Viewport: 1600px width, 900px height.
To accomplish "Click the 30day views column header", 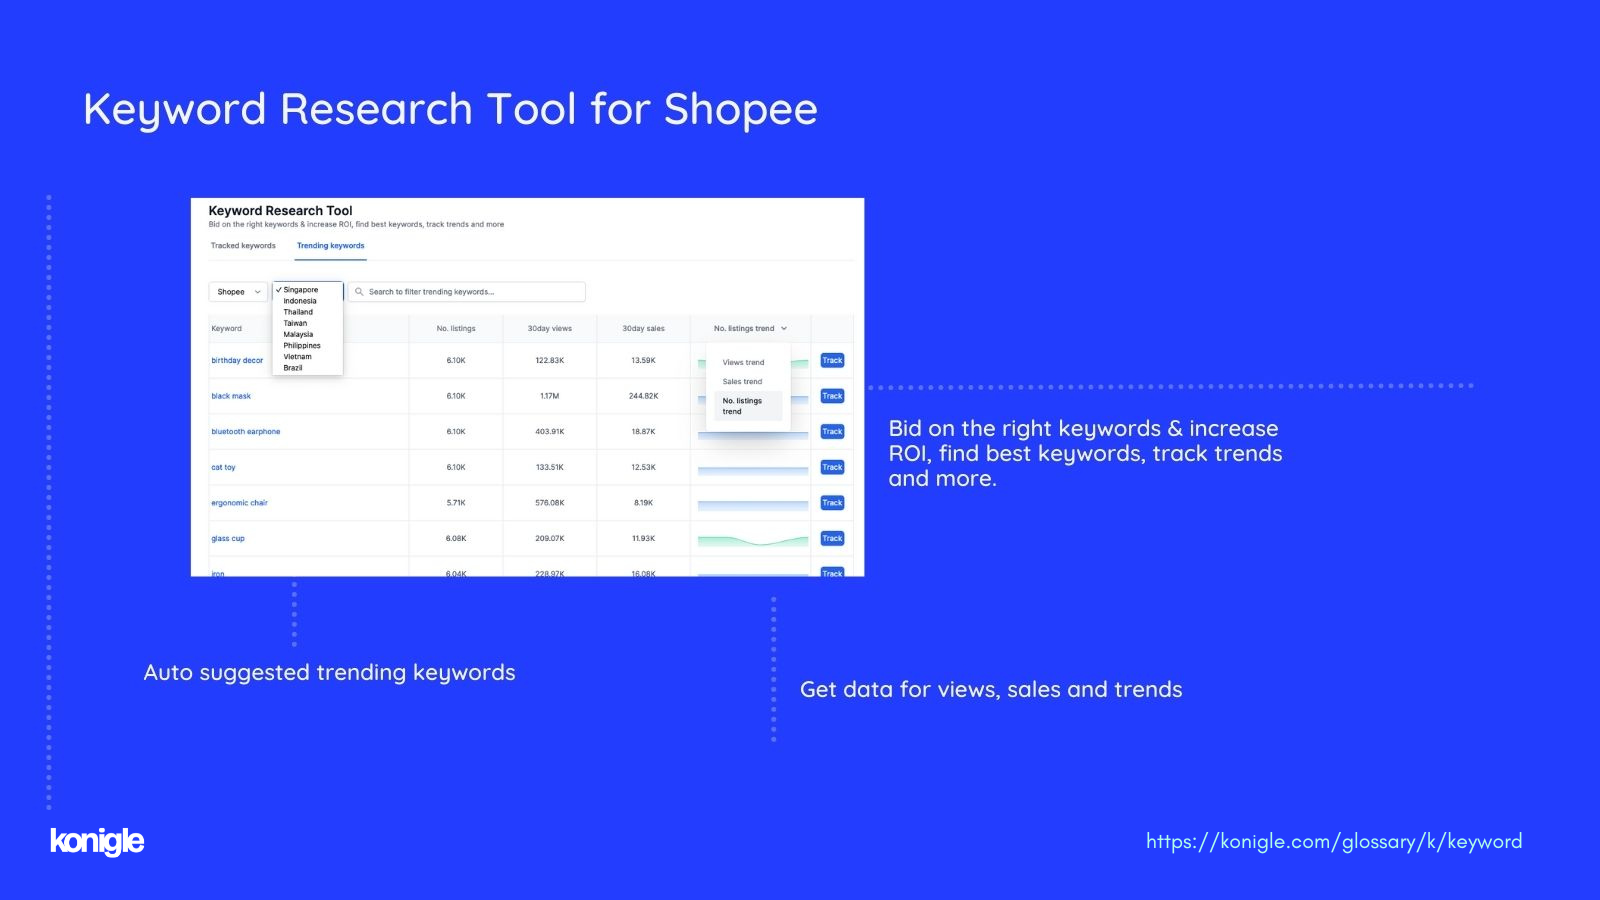I will [x=550, y=328].
